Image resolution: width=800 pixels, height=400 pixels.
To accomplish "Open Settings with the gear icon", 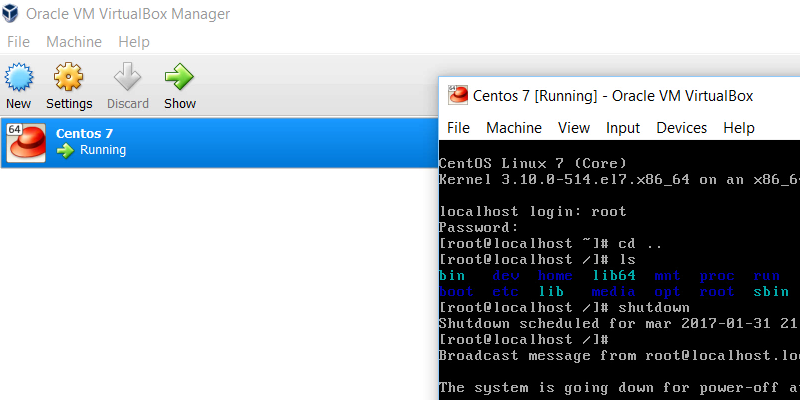I will 69,76.
